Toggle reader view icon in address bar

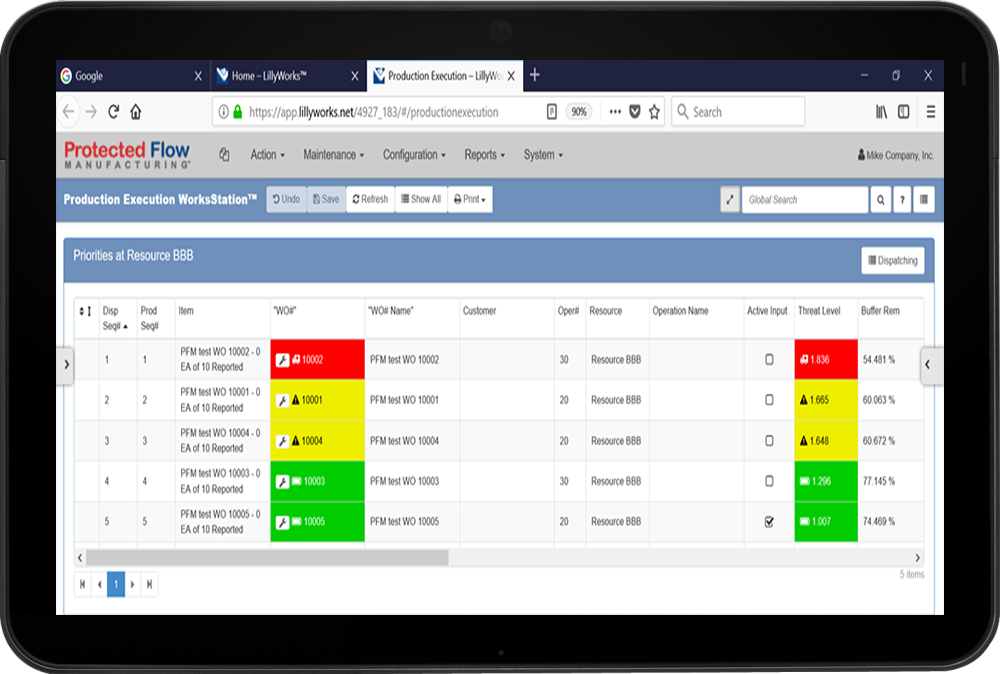(552, 112)
